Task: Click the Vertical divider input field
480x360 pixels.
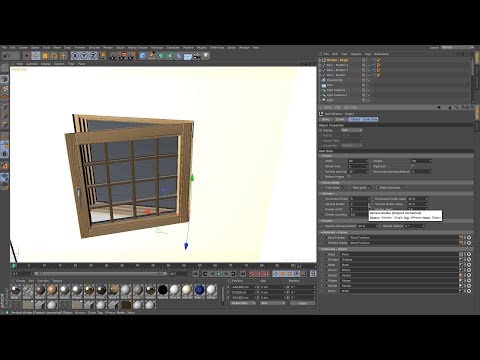Action: [359, 204]
